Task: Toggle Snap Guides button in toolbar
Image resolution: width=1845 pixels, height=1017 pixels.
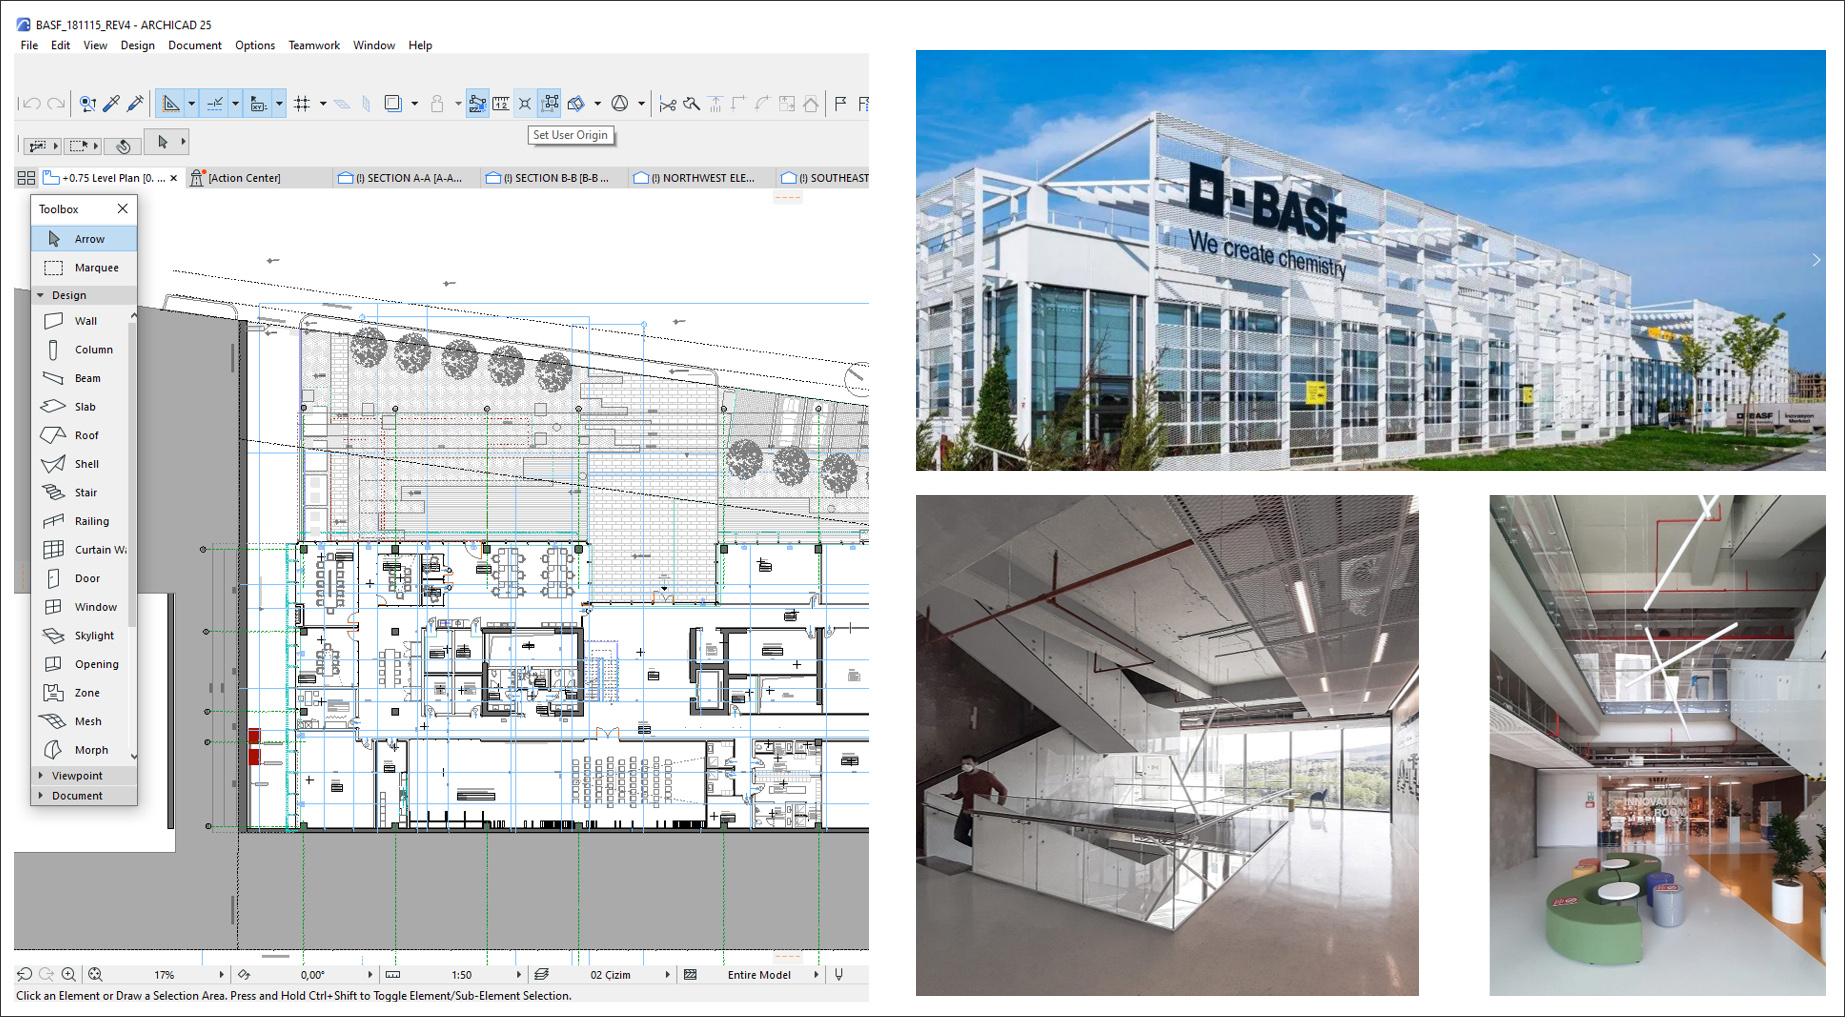Action: coord(214,103)
